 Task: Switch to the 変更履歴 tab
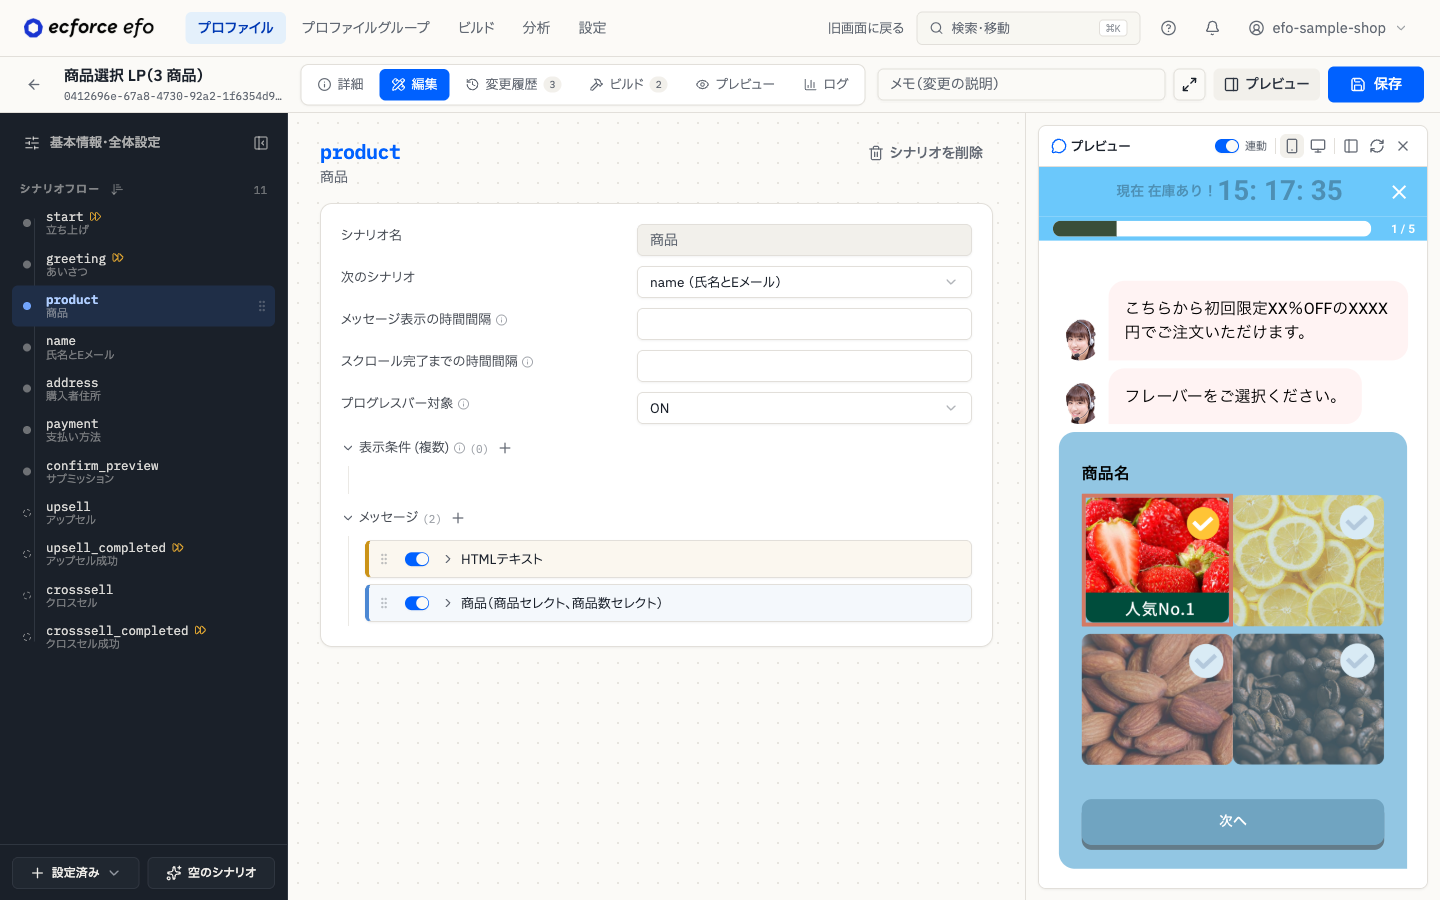coord(513,85)
